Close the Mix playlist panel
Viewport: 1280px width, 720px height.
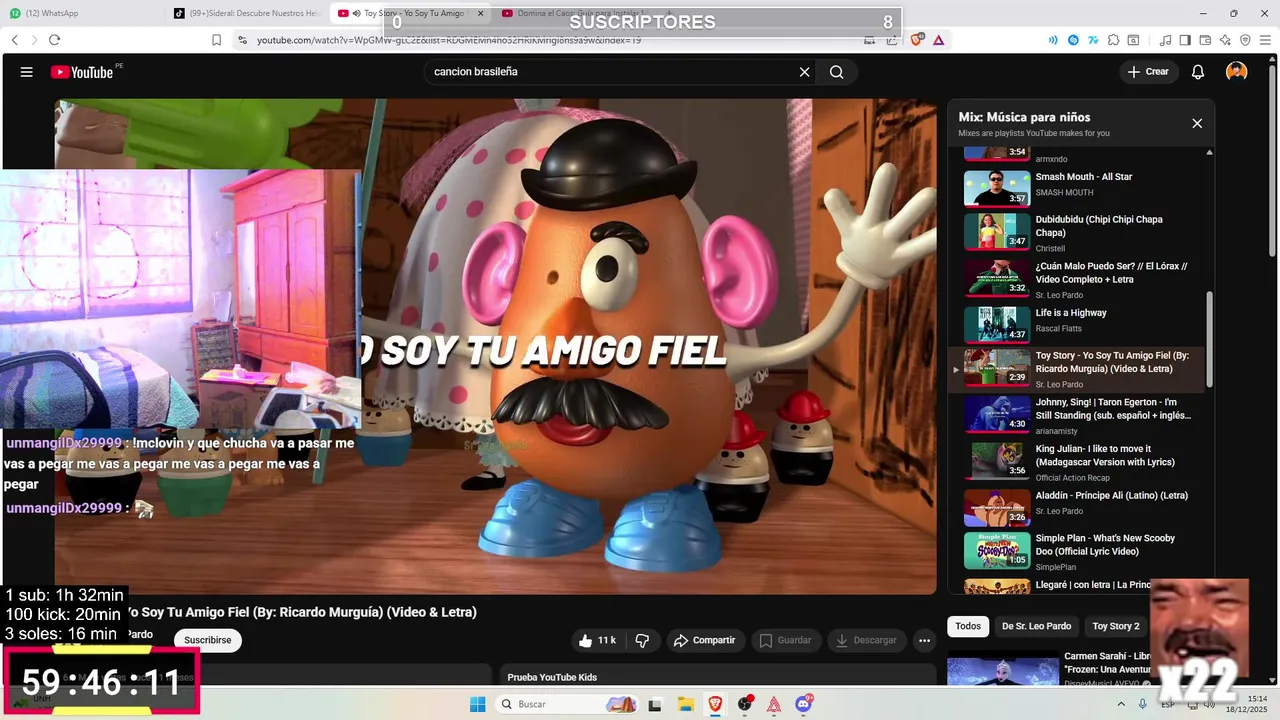pos(1197,123)
